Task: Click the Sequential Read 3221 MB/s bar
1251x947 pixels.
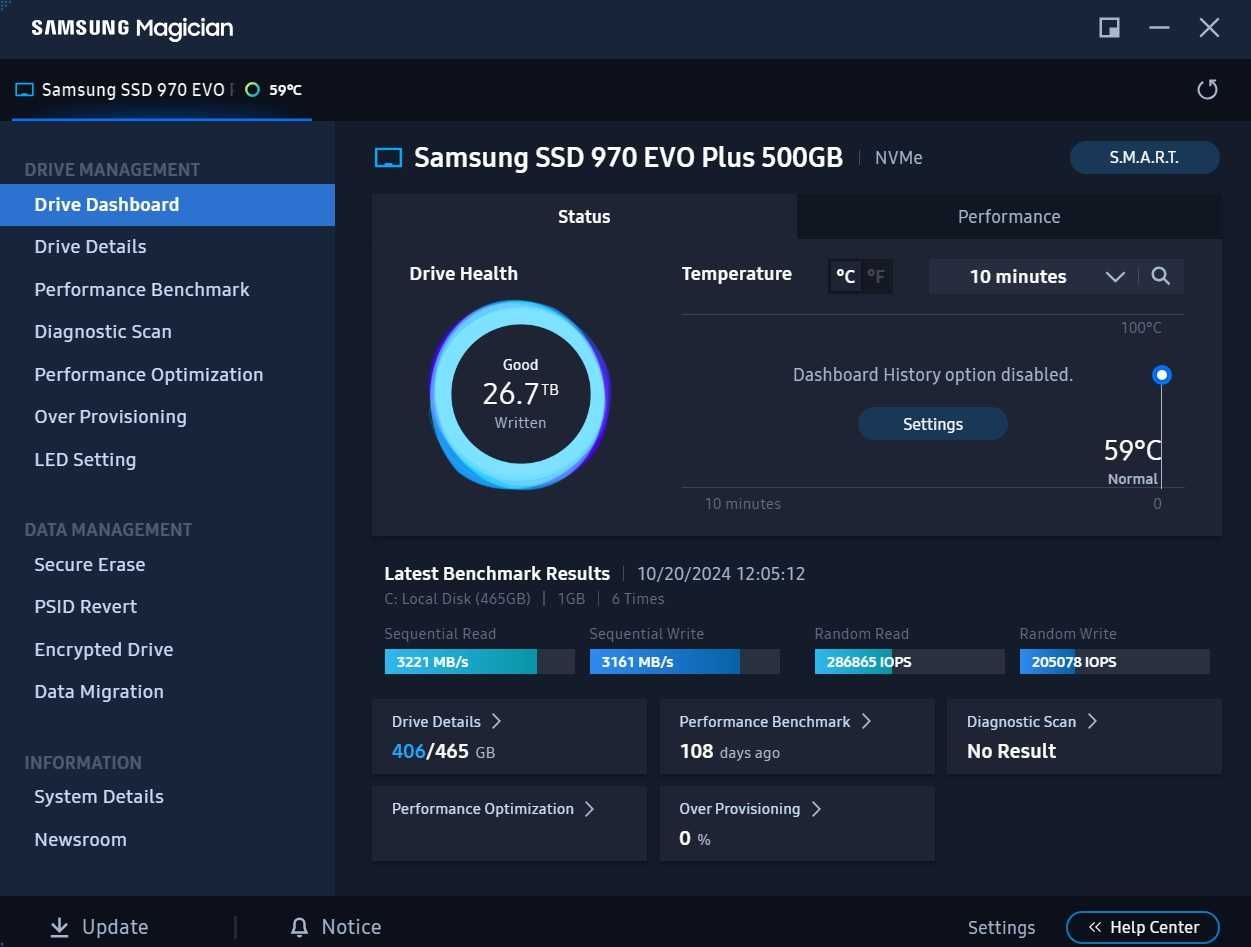Action: 479,662
